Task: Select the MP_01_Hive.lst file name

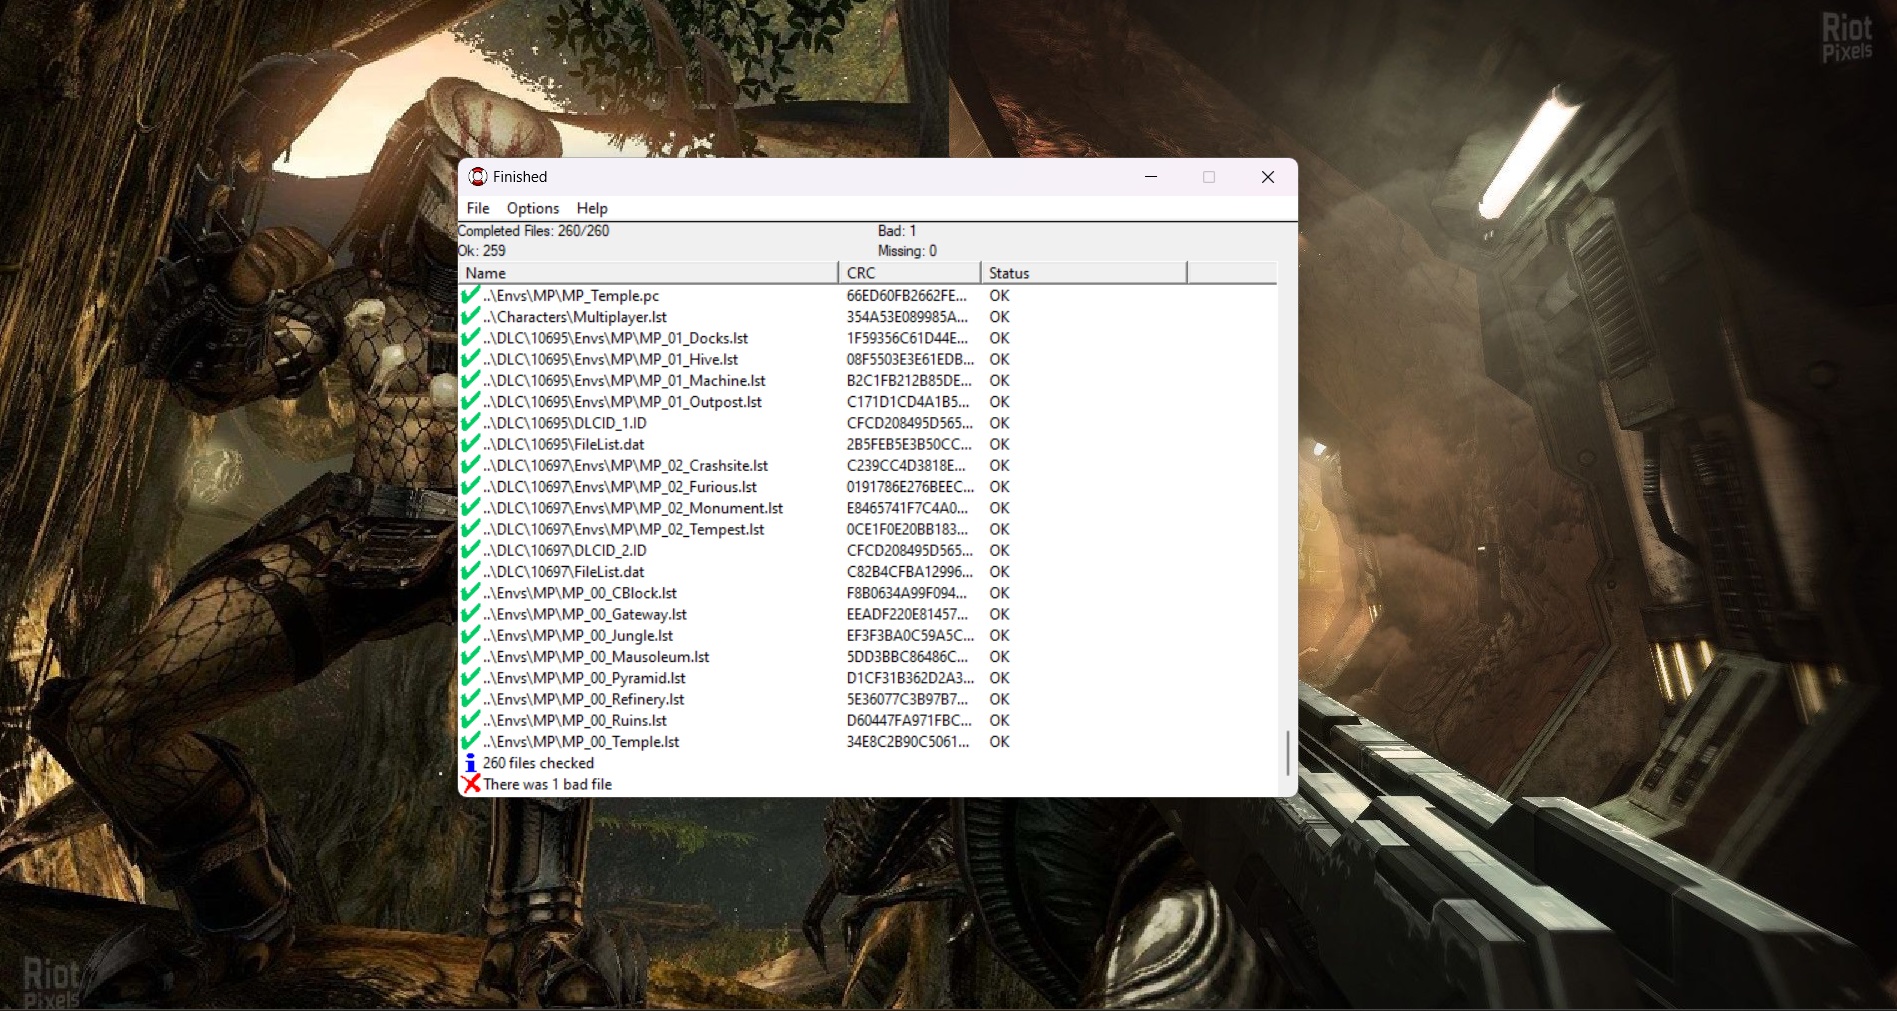Action: point(610,359)
